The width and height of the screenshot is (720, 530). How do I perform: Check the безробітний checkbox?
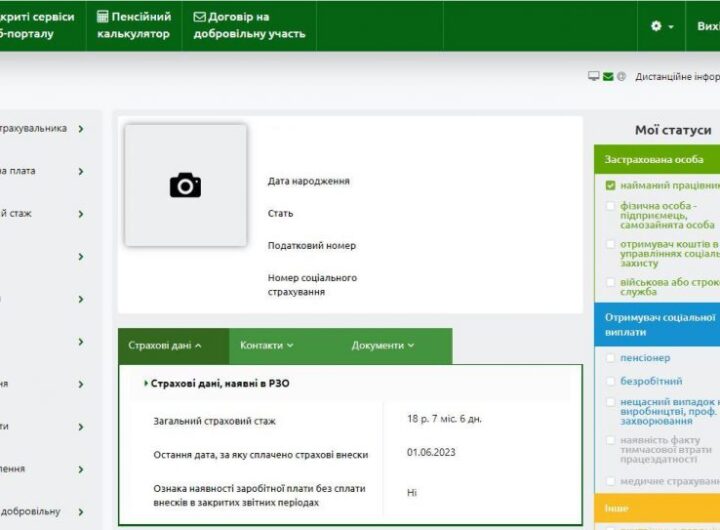click(x=611, y=382)
